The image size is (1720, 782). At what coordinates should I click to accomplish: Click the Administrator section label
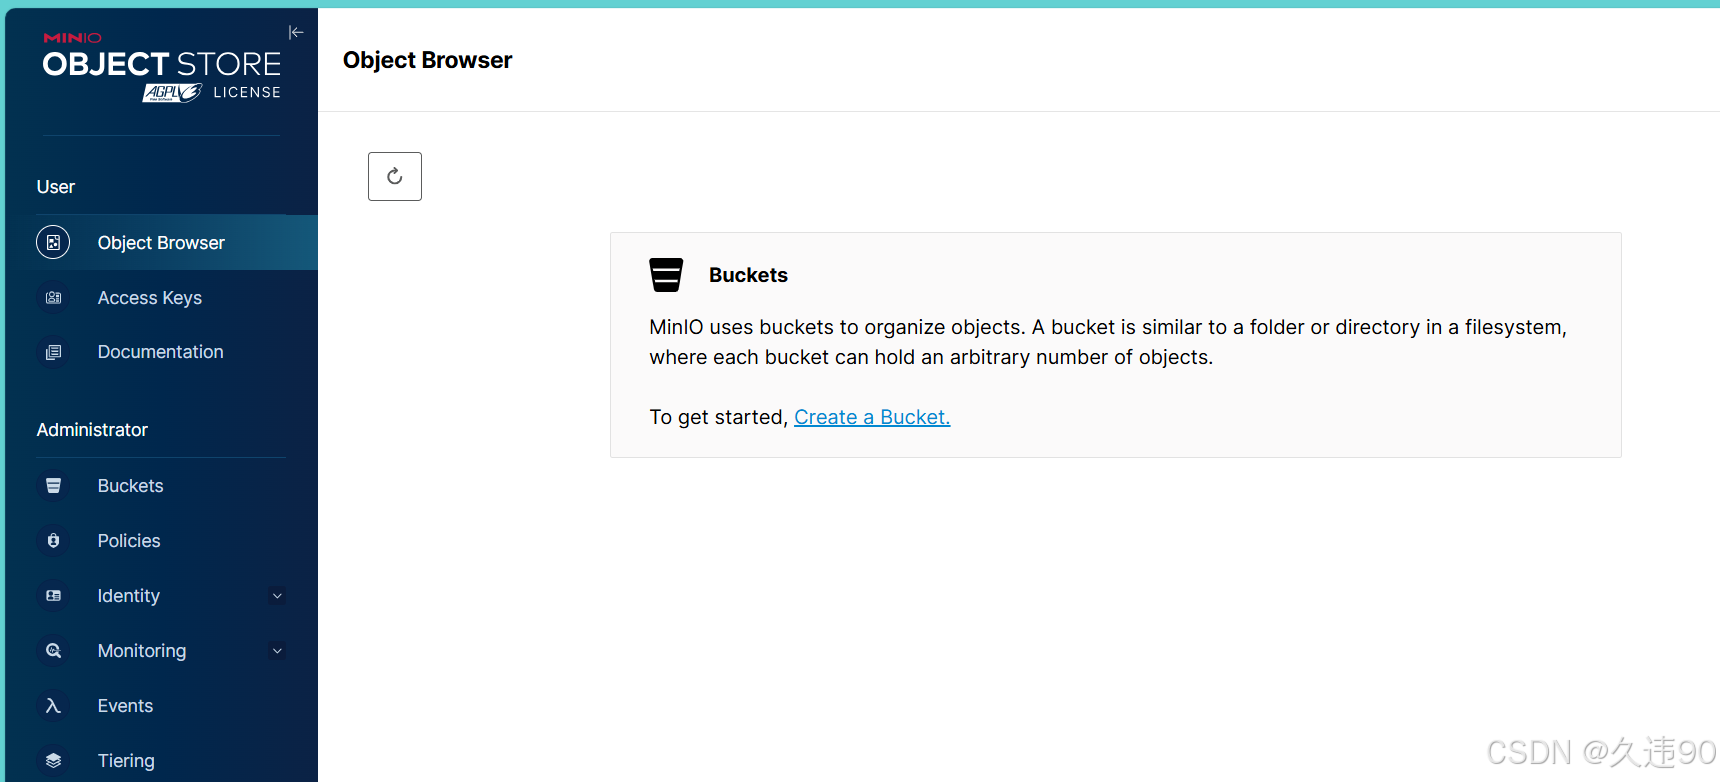[92, 430]
